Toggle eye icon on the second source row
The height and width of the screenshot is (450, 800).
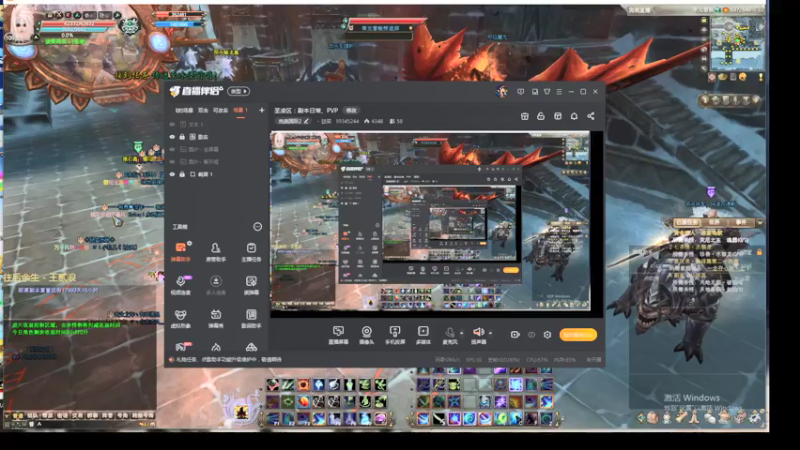(172, 137)
